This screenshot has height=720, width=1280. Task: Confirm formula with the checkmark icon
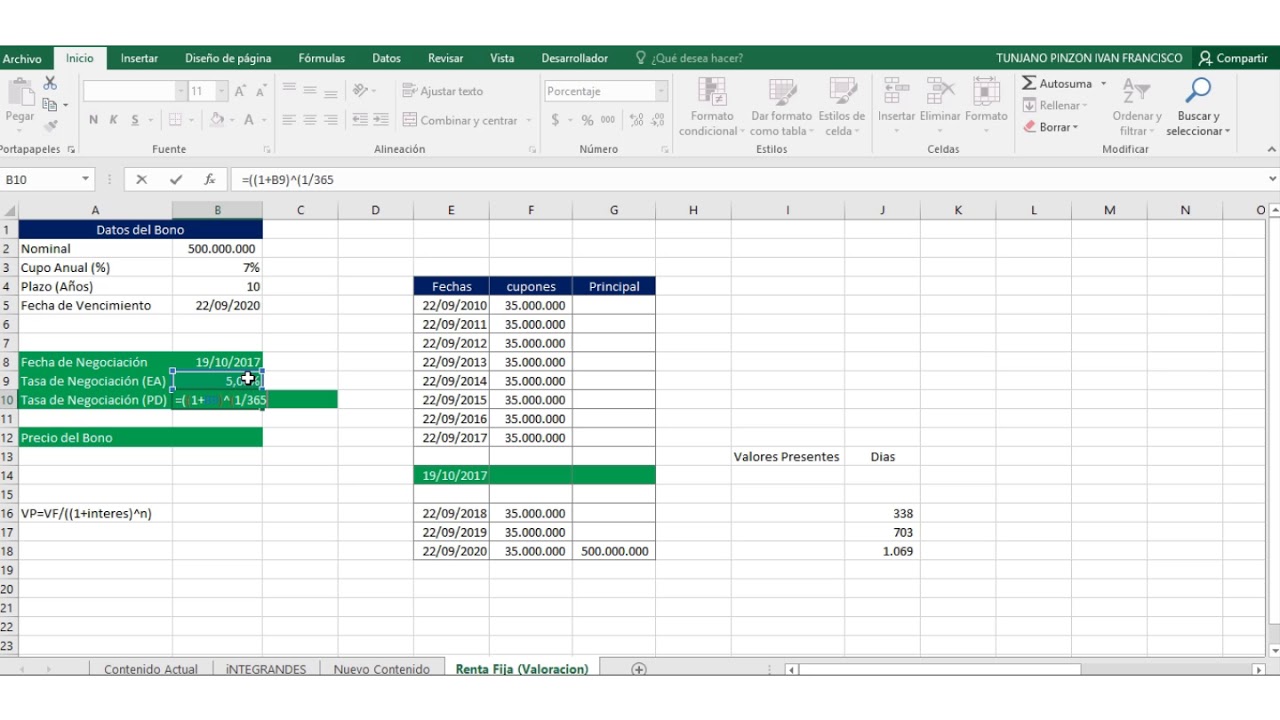[176, 180]
